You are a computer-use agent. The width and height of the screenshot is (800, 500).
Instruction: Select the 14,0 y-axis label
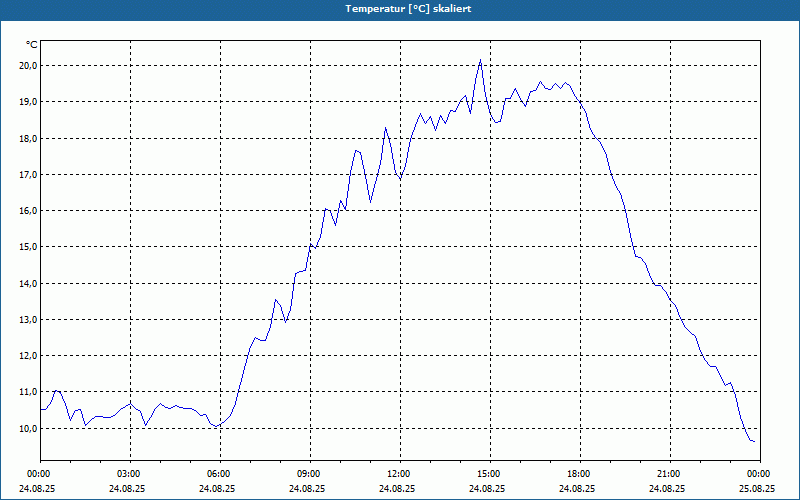(x=28, y=283)
